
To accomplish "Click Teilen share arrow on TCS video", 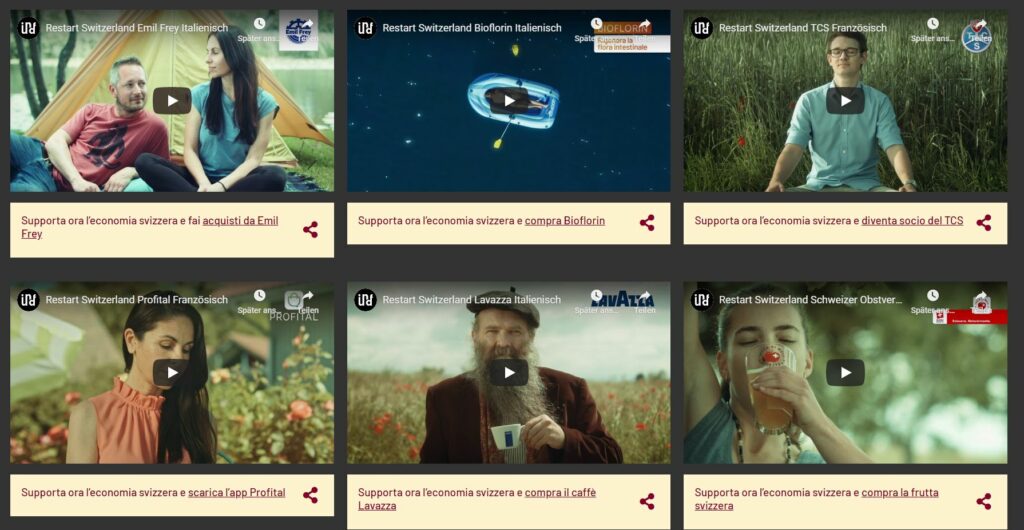I will point(981,23).
